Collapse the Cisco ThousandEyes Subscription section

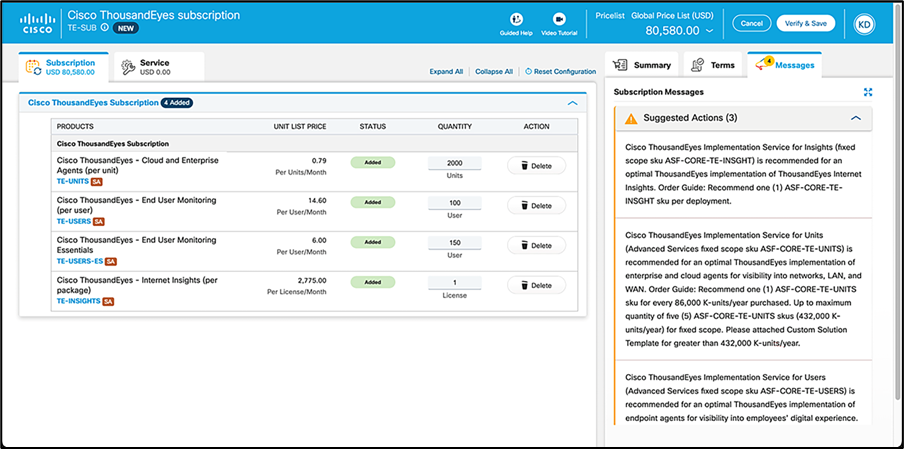pyautogui.click(x=572, y=103)
